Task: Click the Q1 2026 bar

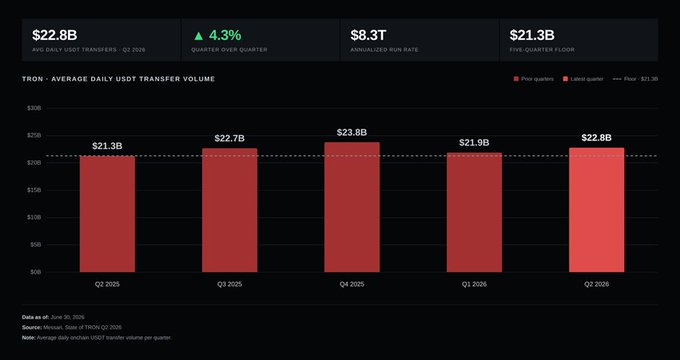Action: [x=474, y=213]
